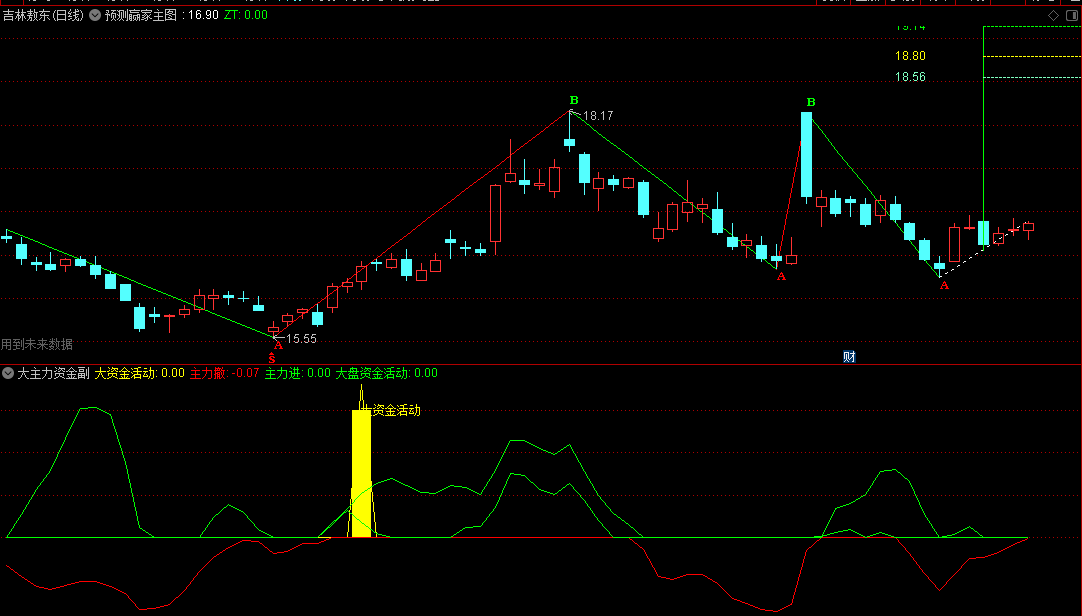Click the 16.90 indicator value
This screenshot has width=1082, height=616.
click(x=204, y=15)
